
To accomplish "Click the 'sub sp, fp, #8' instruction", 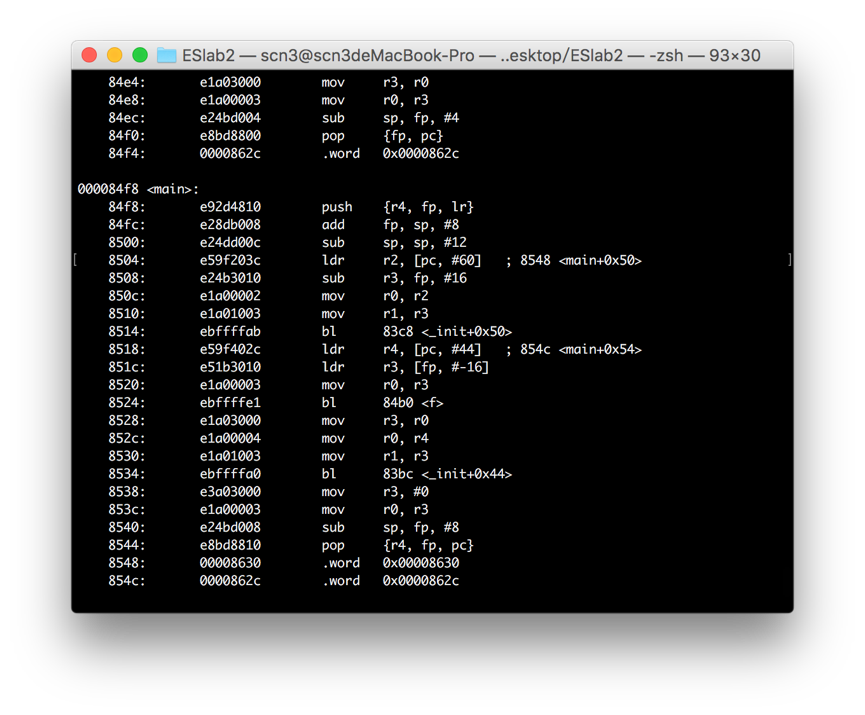I will (390, 527).
